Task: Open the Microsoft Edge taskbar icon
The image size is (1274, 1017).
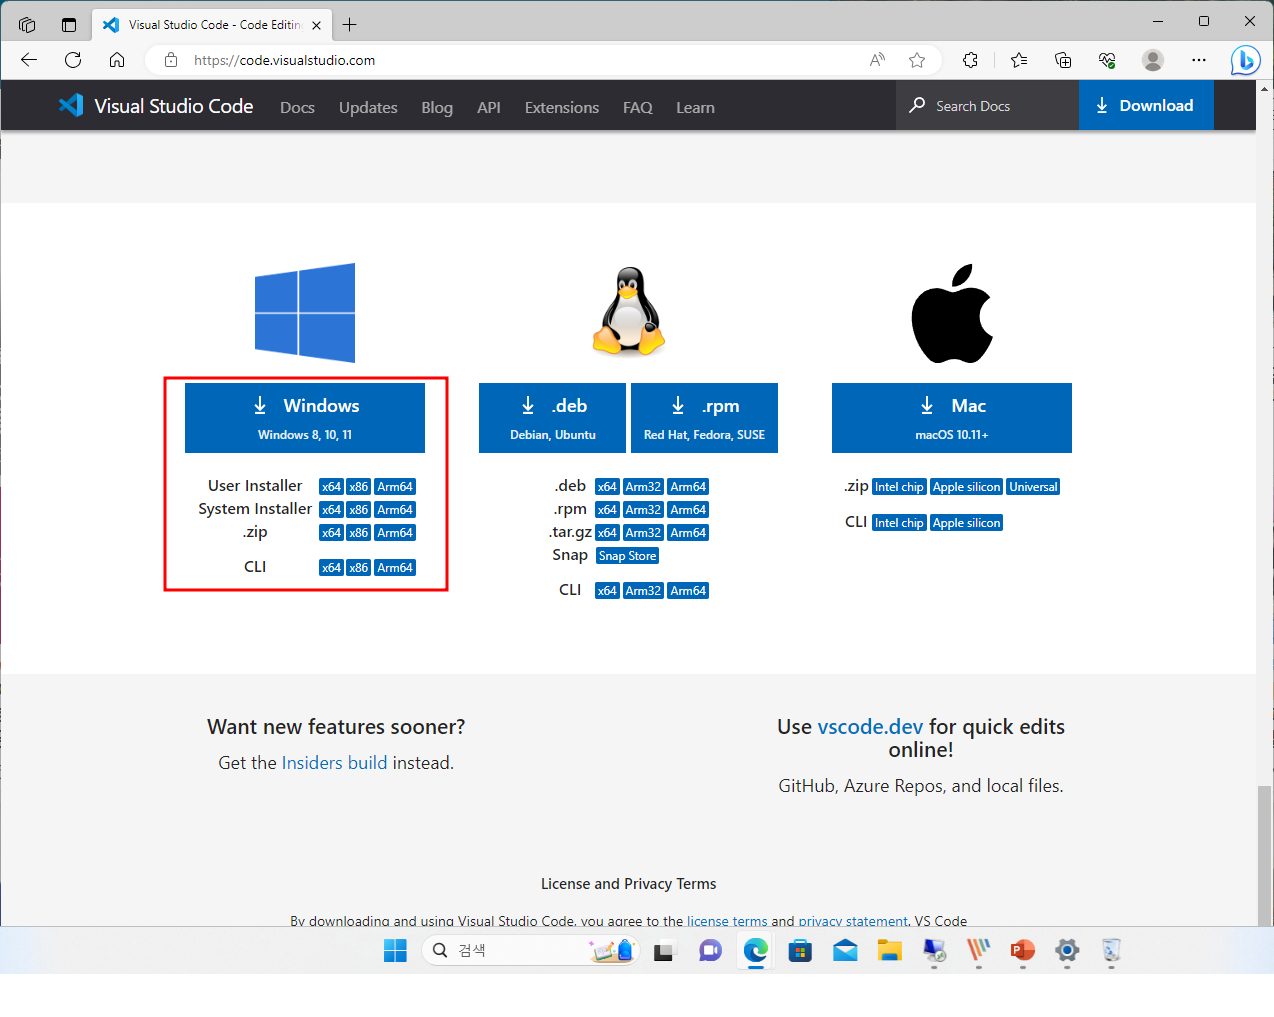Action: click(756, 950)
